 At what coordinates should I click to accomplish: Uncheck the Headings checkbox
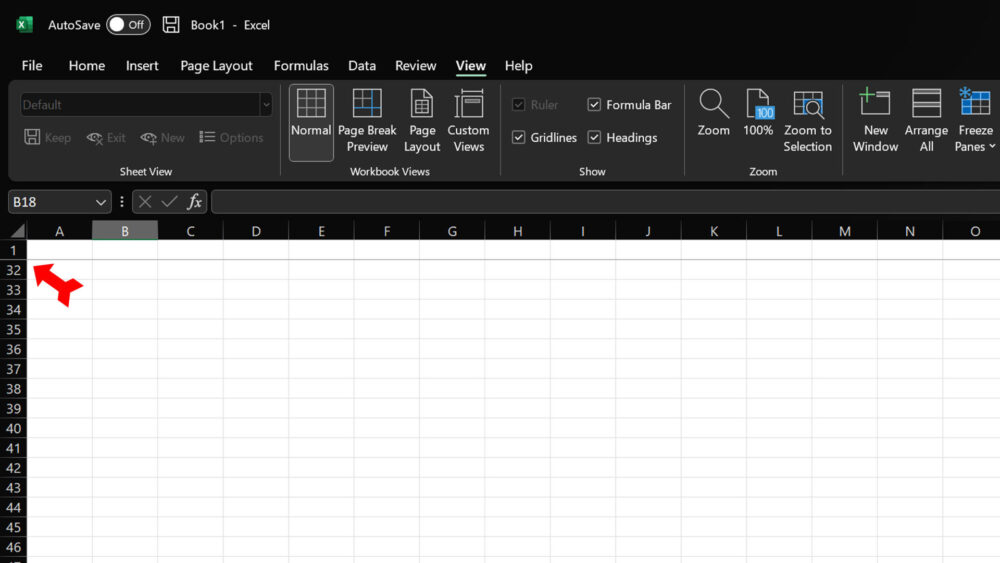(594, 138)
